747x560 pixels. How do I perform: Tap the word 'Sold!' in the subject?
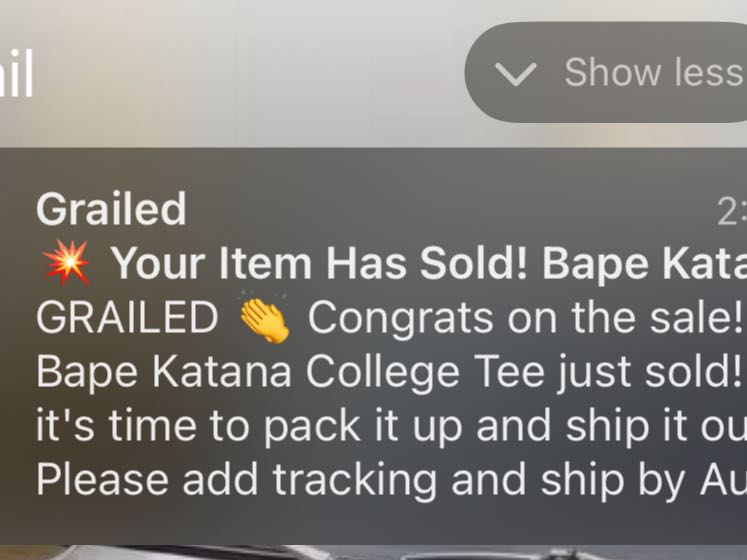coord(475,265)
